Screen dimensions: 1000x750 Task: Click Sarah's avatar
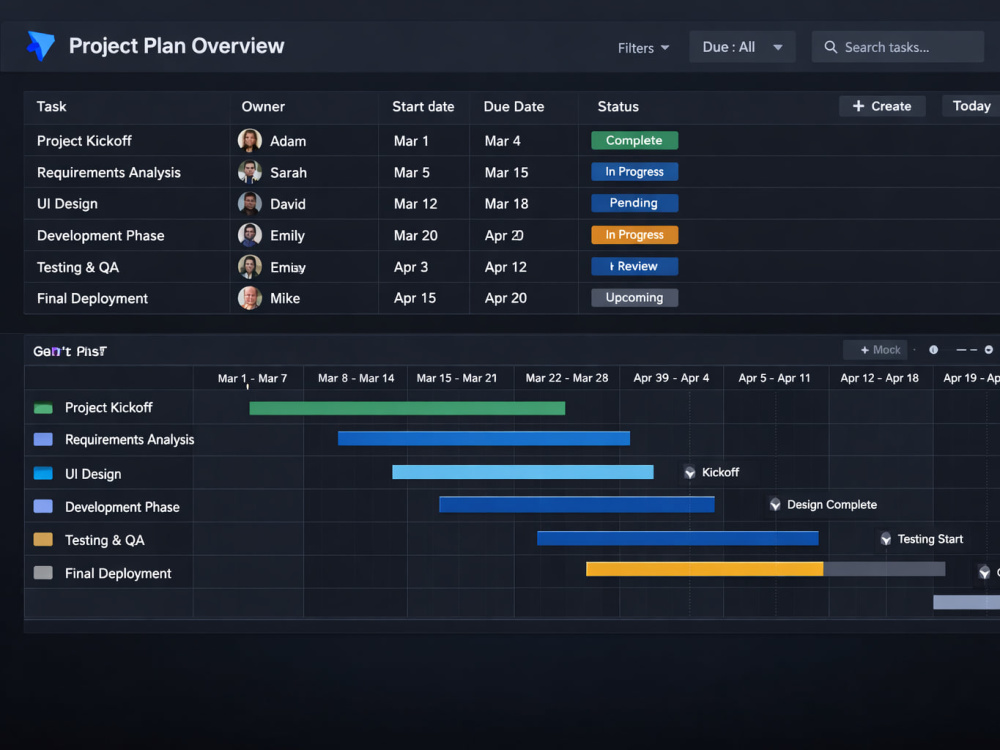249,172
